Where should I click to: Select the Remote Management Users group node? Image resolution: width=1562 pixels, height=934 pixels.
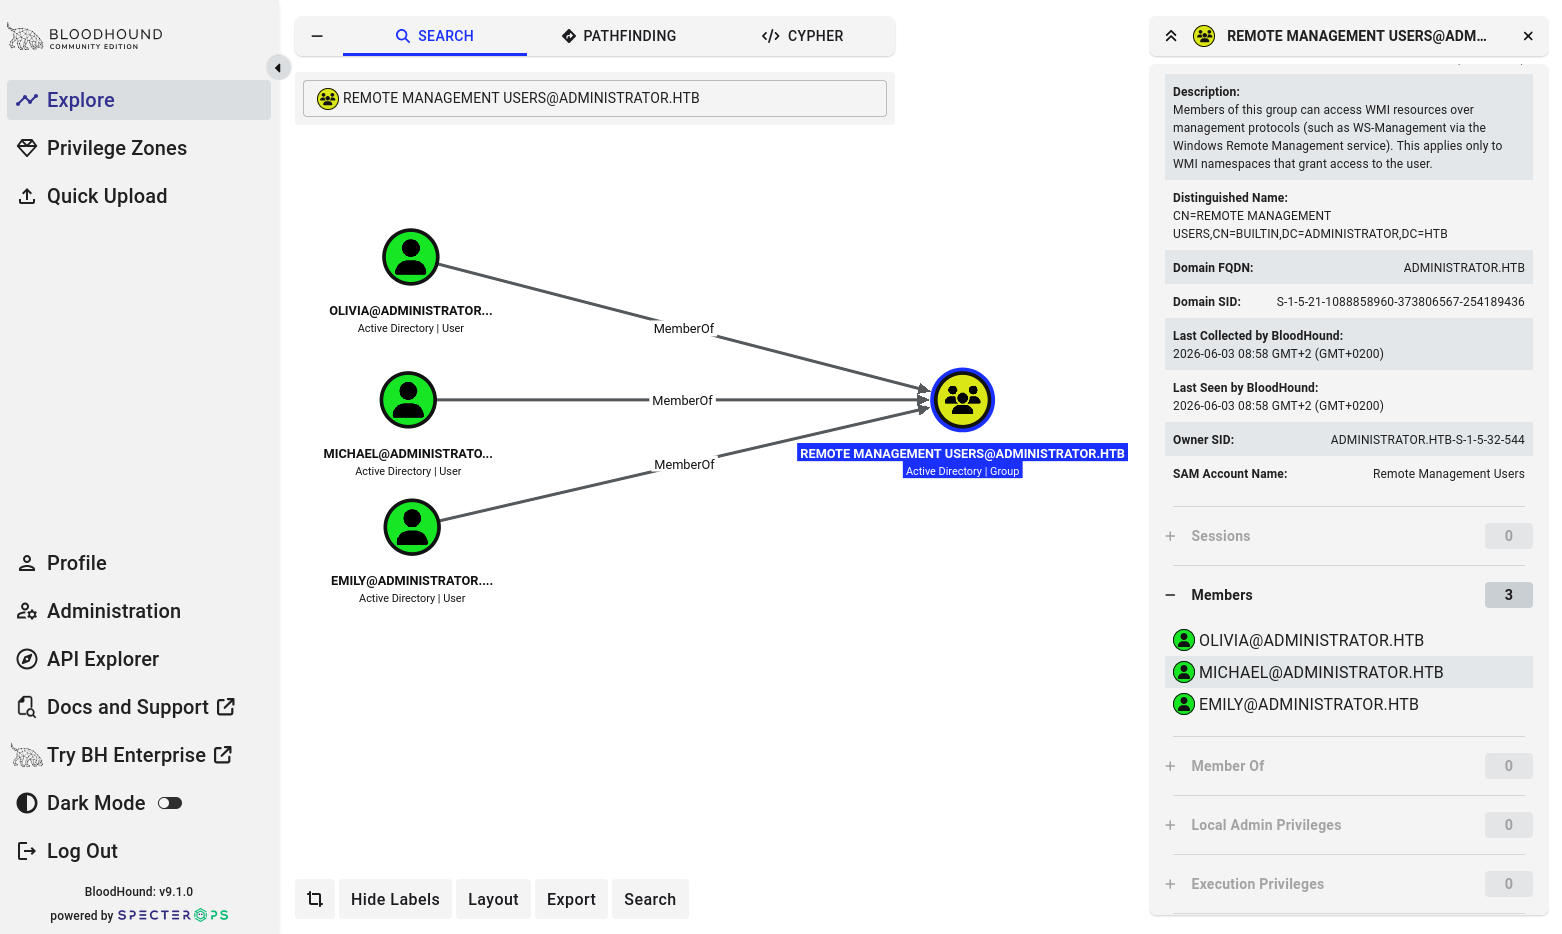coord(963,400)
